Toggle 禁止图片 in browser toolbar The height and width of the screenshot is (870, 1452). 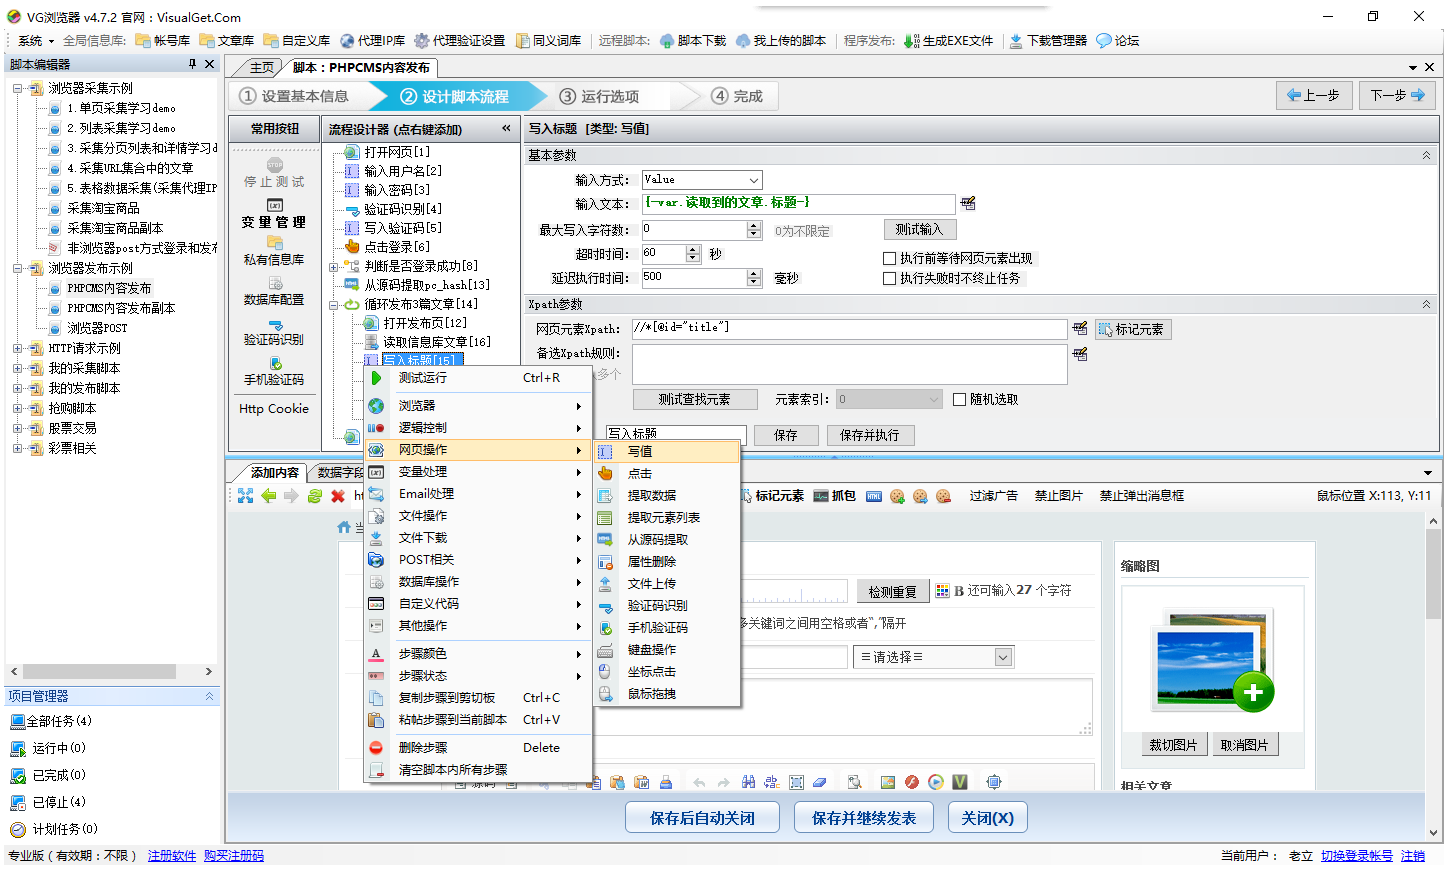click(1059, 496)
